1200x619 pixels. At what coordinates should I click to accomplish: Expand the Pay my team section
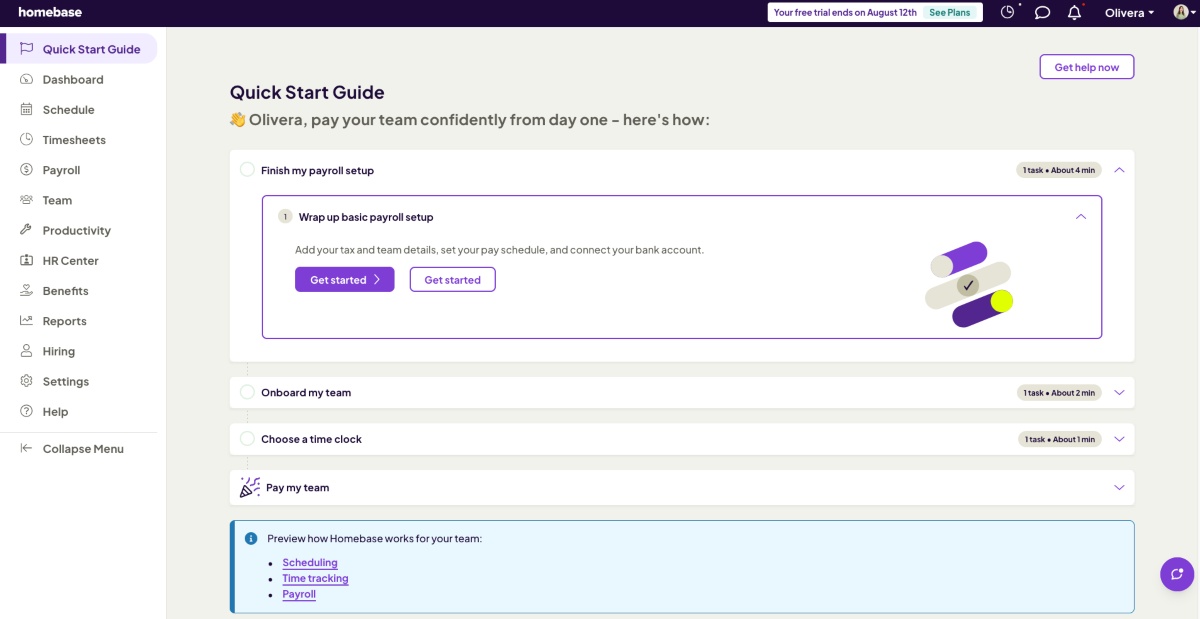(x=1119, y=487)
